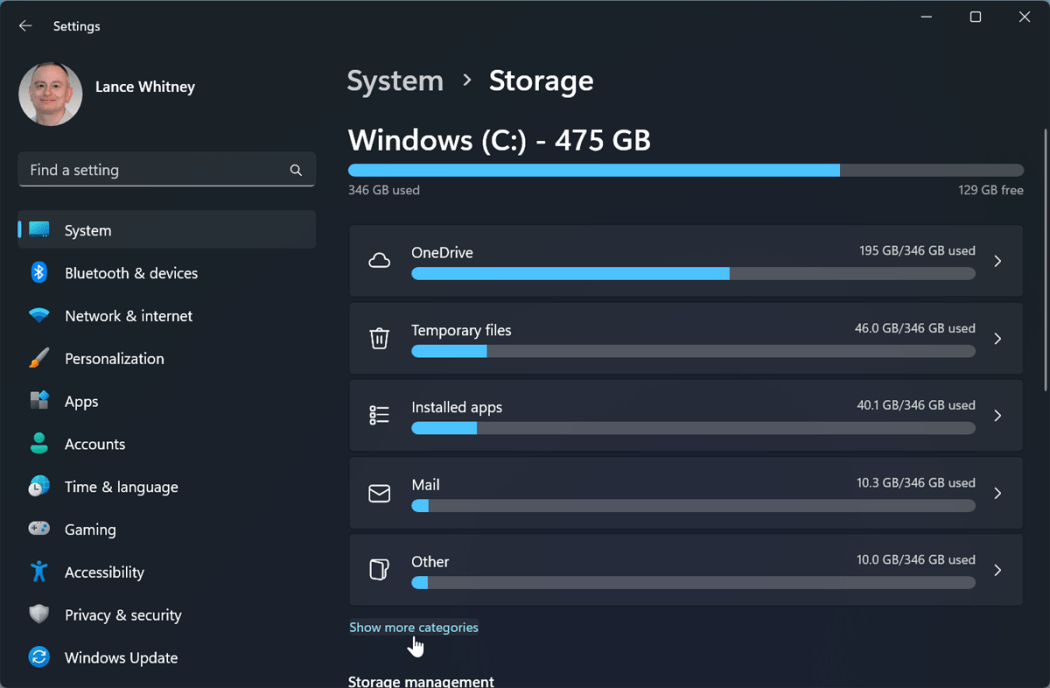Open Network & internet settings
1050x688 pixels.
click(129, 316)
